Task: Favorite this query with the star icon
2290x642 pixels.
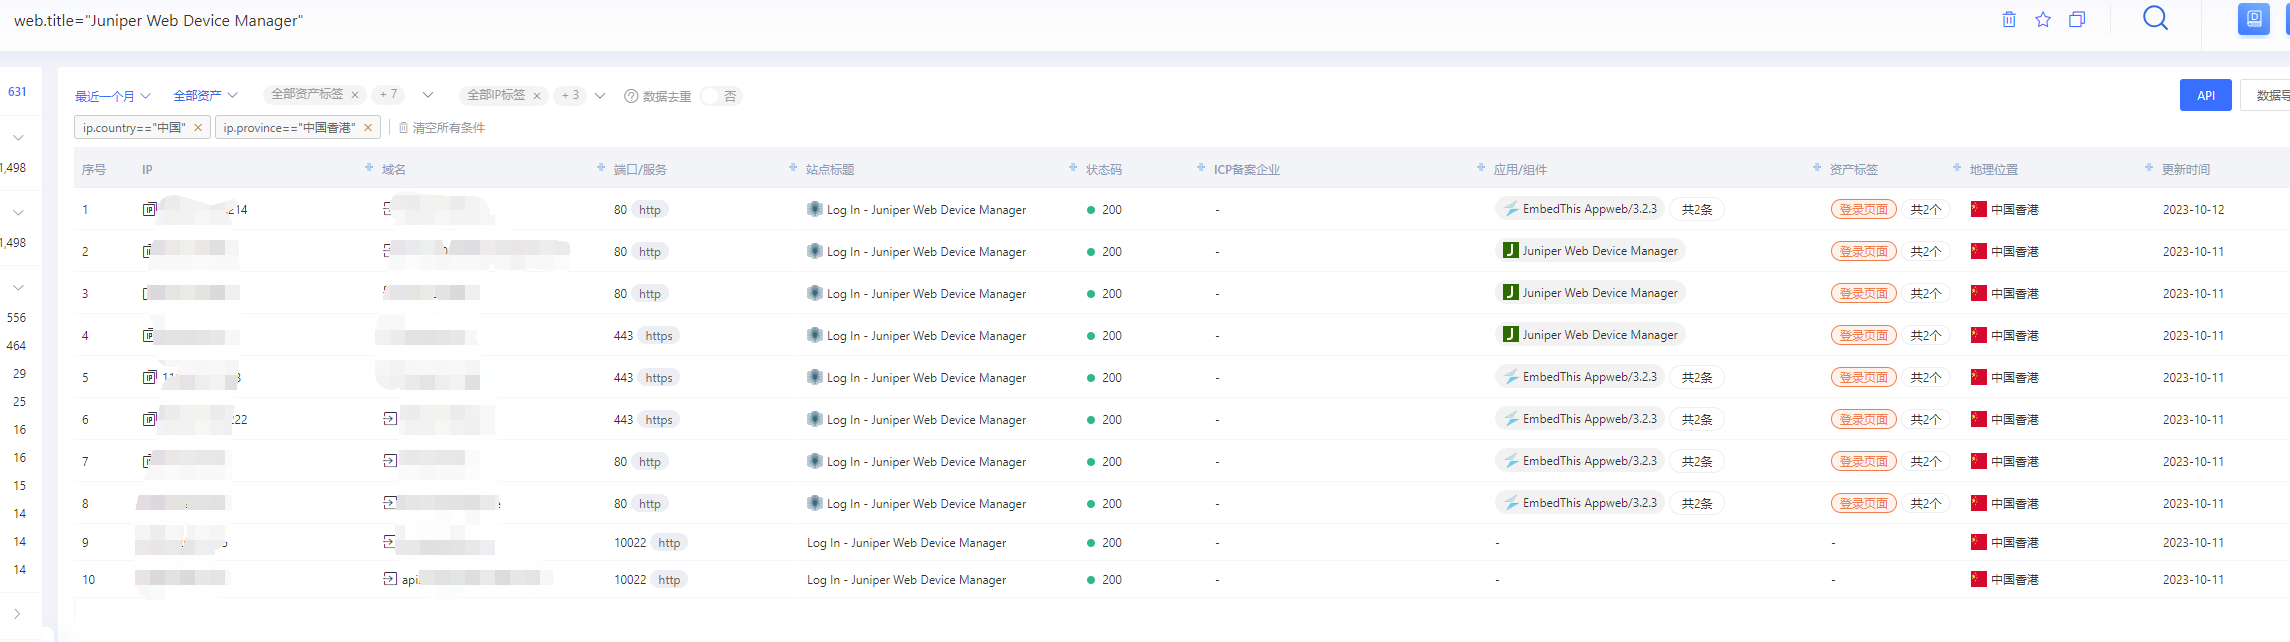Action: point(2043,20)
